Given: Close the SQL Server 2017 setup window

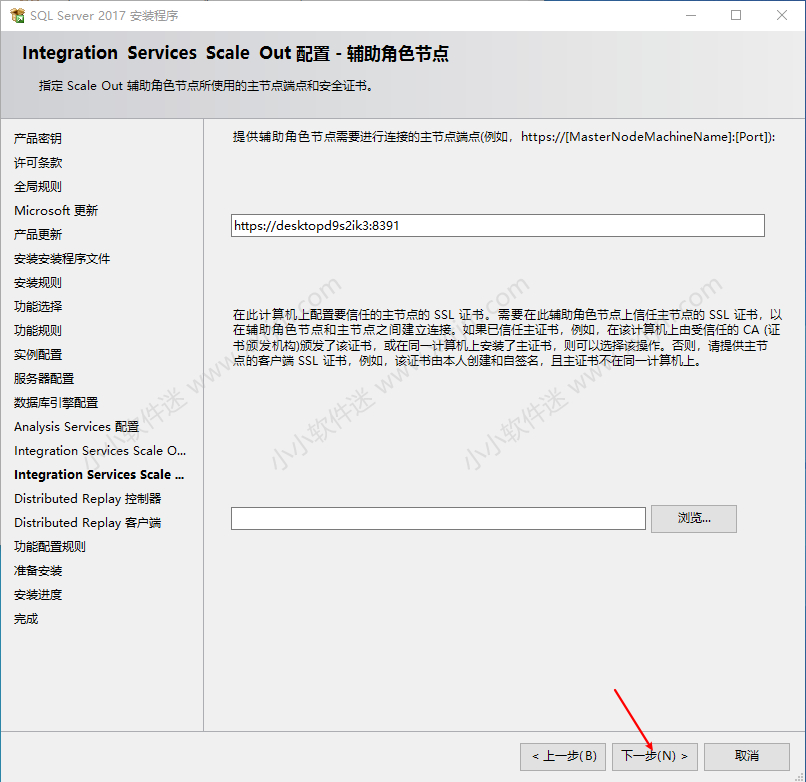Looking at the screenshot, I should pos(782,15).
